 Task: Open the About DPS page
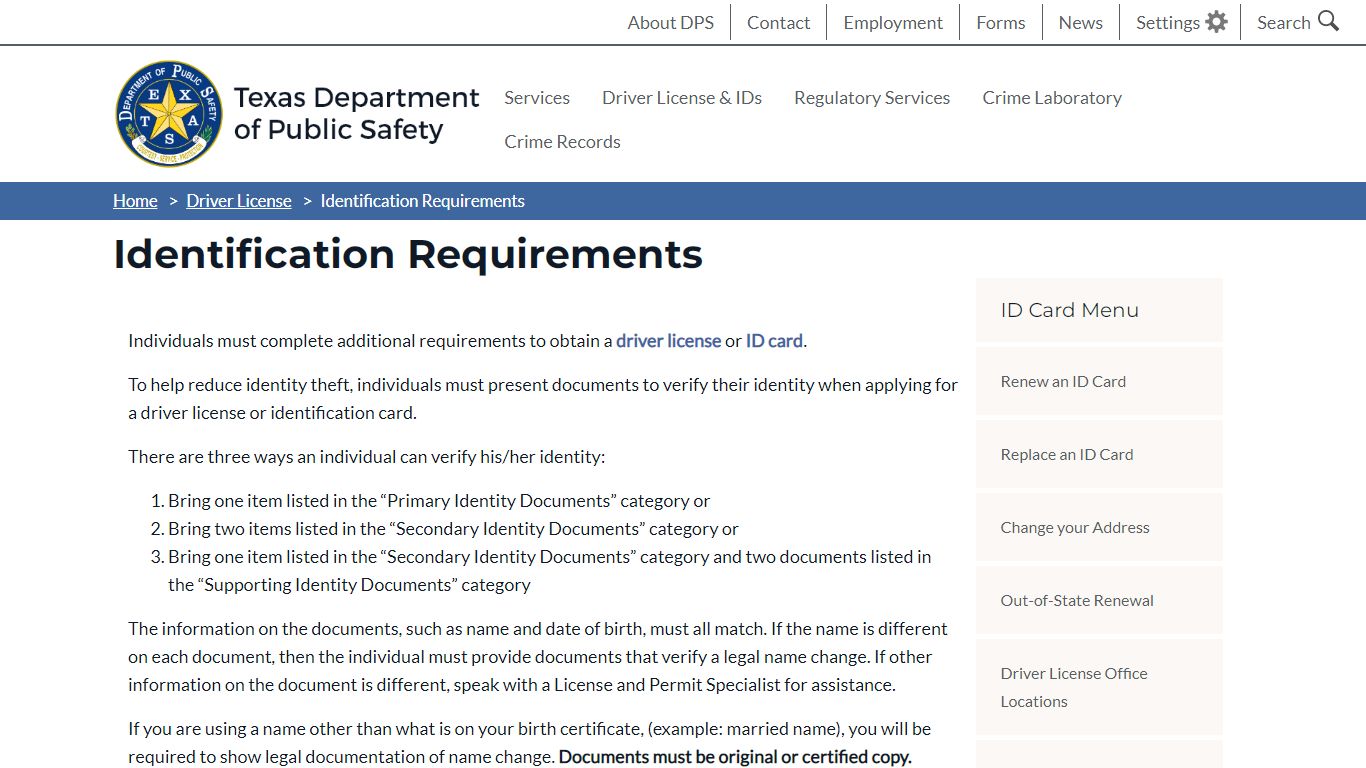click(670, 22)
